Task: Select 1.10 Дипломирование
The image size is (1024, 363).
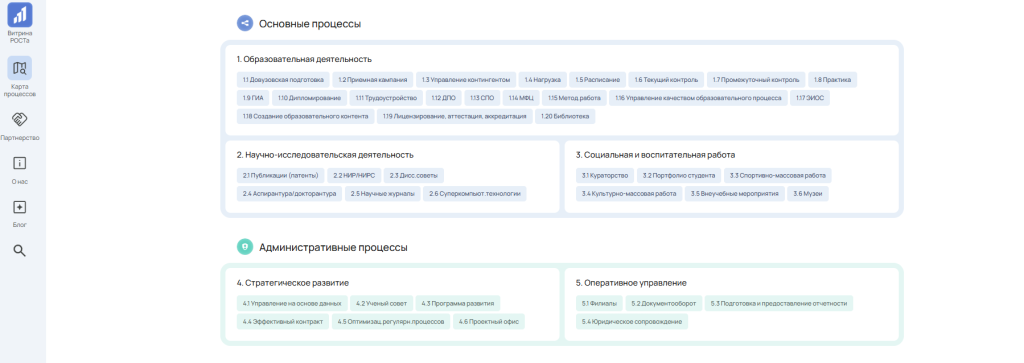Action: click(310, 99)
